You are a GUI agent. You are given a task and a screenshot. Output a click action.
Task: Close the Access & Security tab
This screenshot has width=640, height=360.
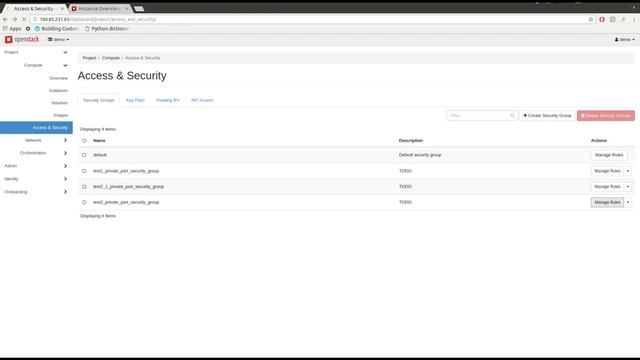click(x=62, y=9)
